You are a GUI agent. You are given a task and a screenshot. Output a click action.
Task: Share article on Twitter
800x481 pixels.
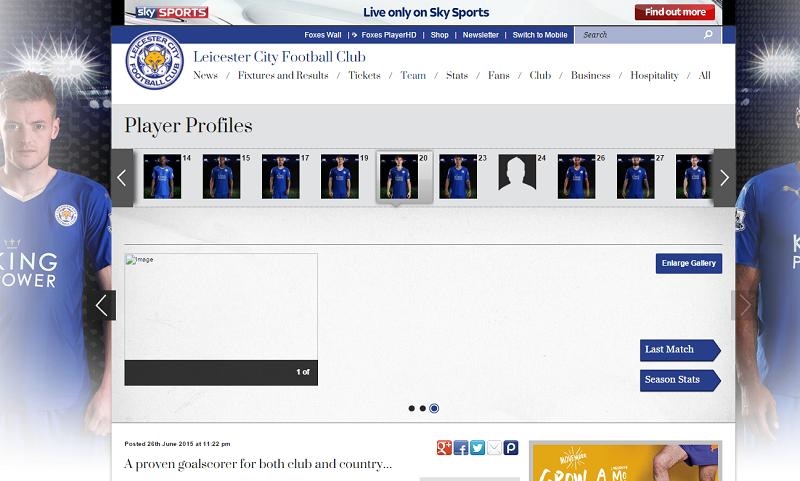(x=478, y=448)
